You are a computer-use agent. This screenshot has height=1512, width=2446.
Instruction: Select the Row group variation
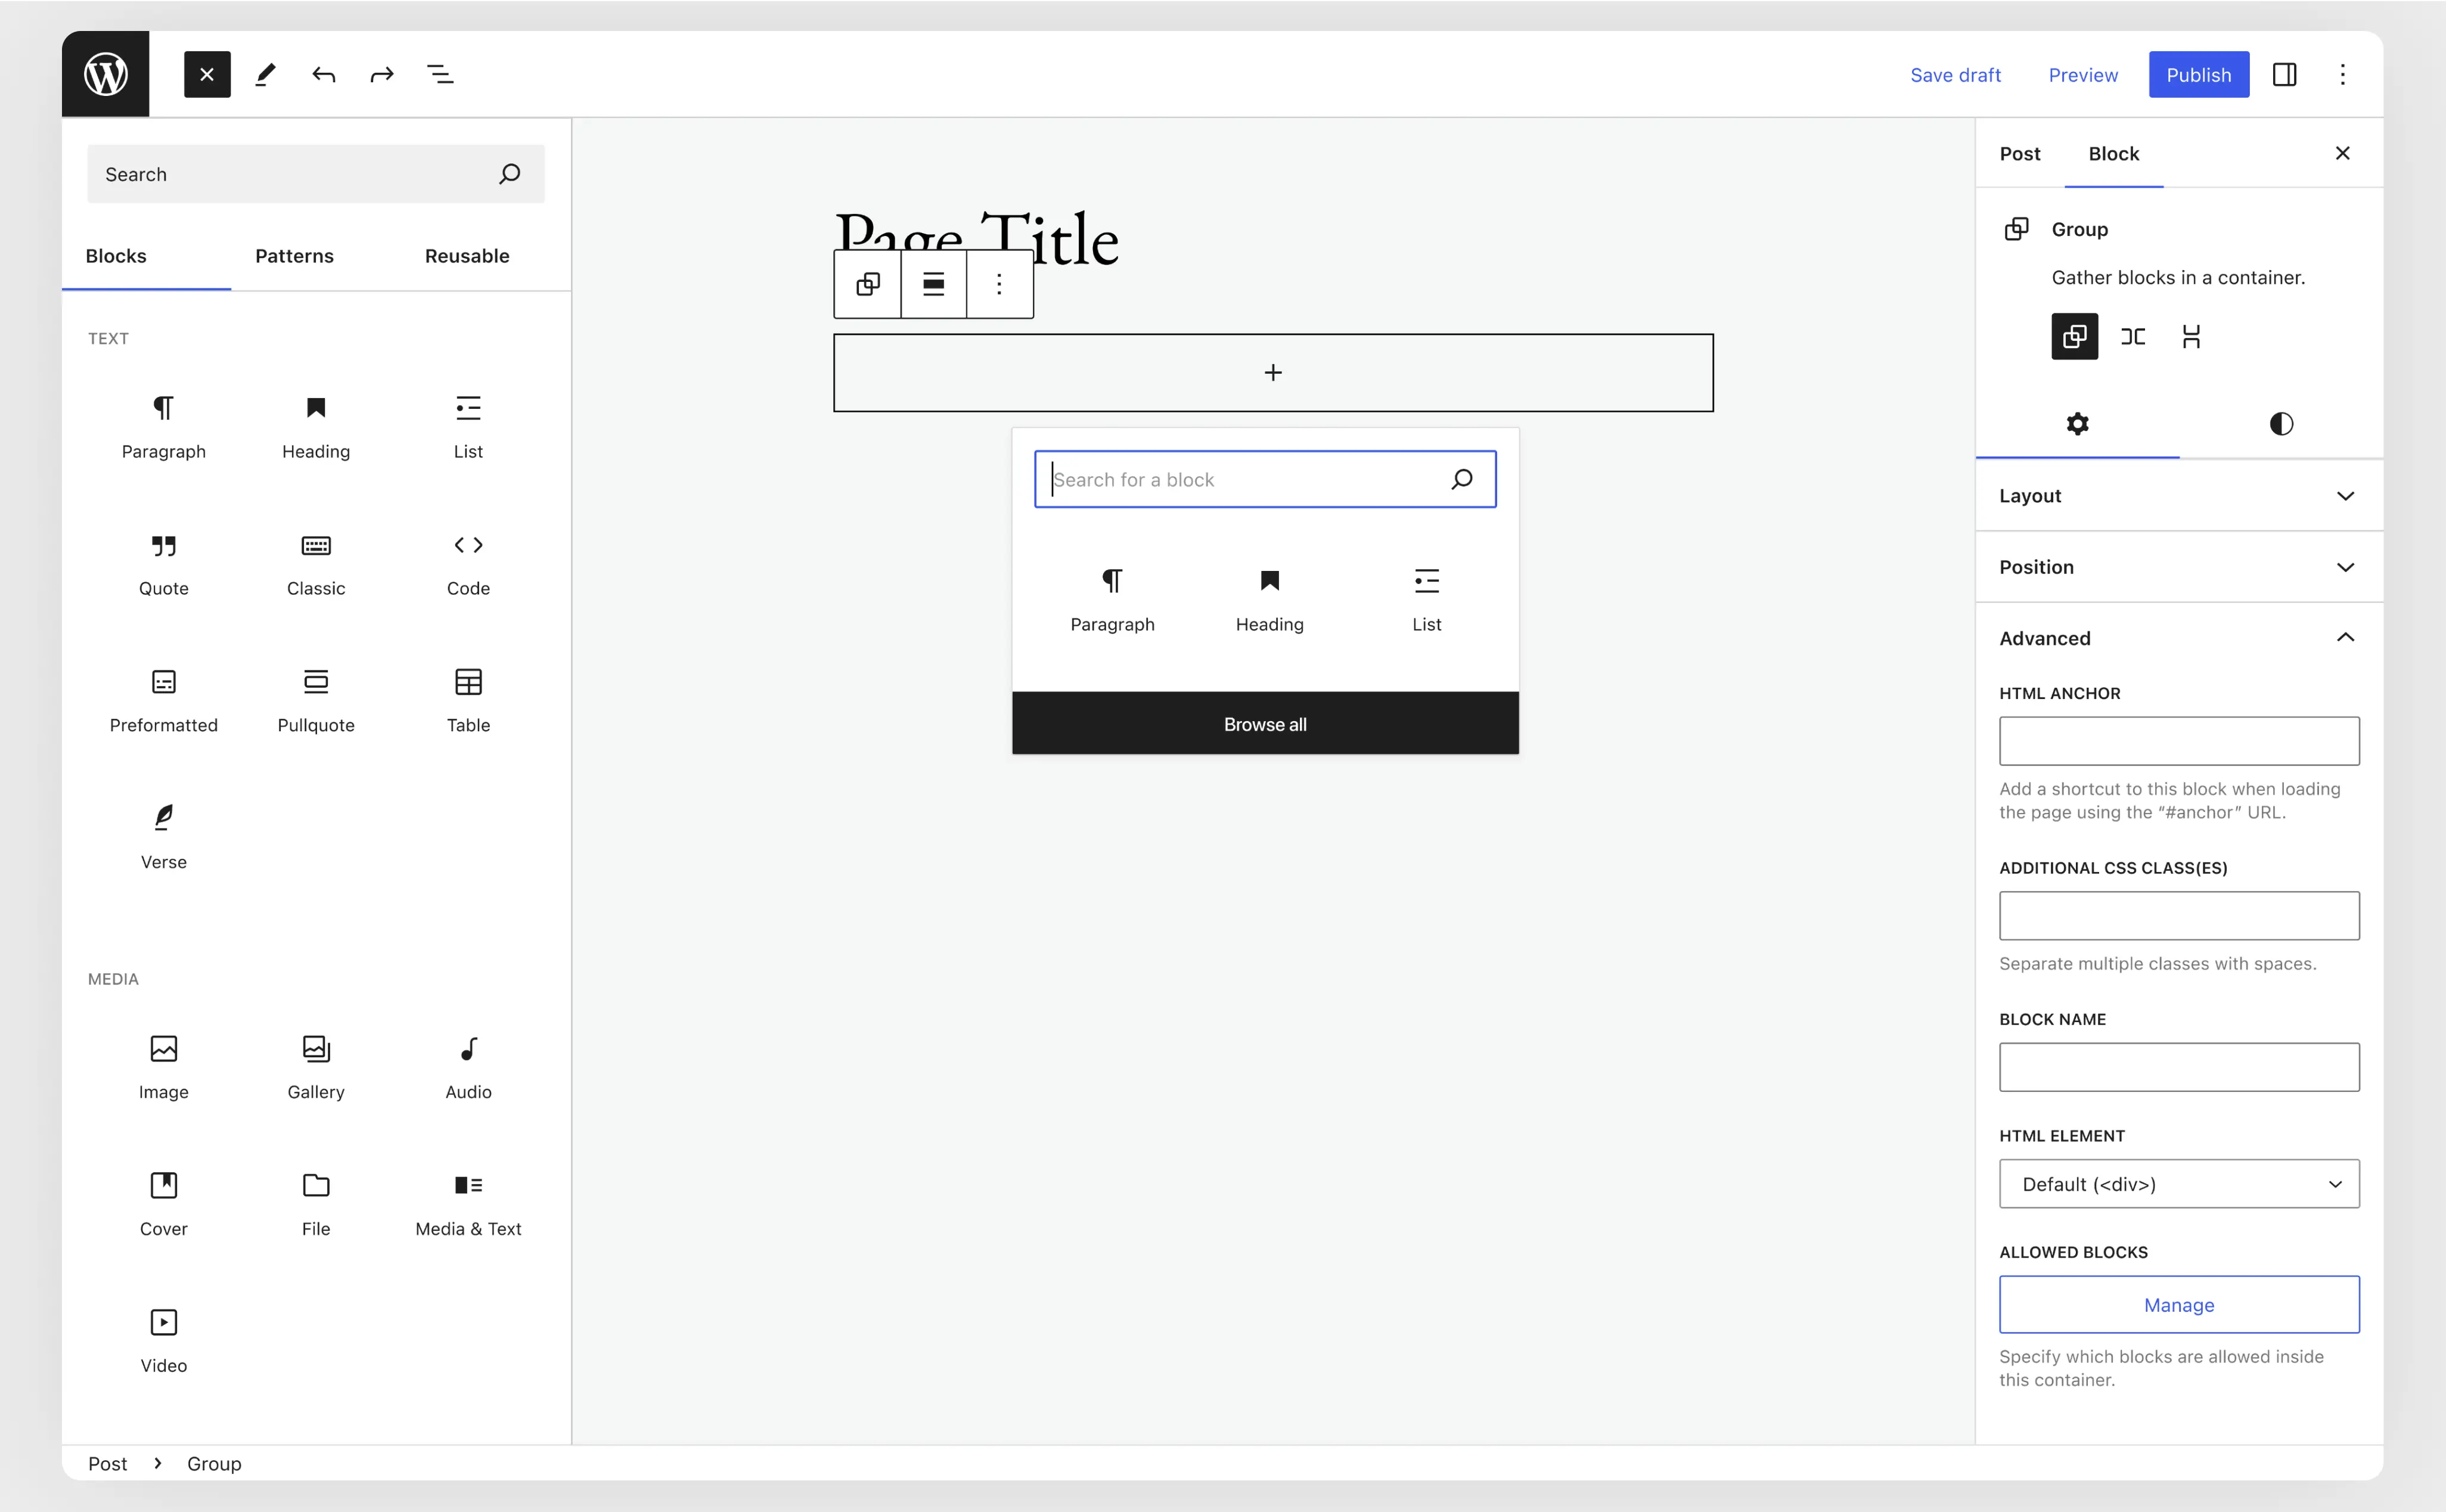click(2133, 336)
